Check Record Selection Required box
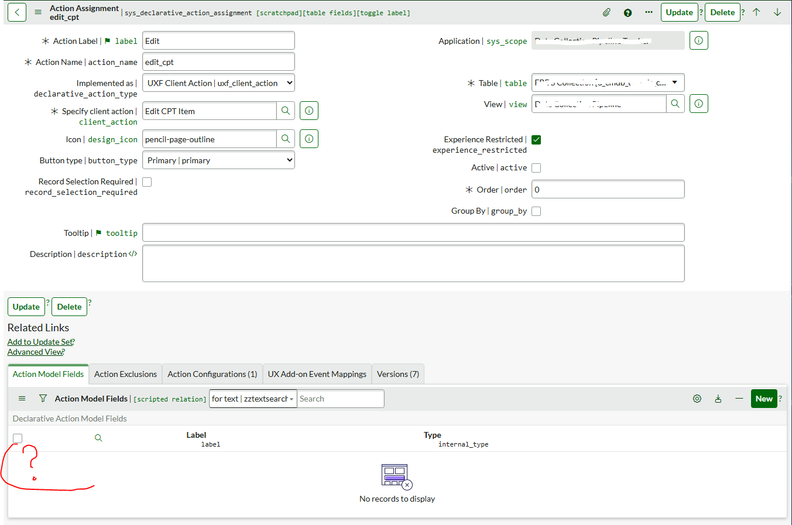 pyautogui.click(x=147, y=182)
